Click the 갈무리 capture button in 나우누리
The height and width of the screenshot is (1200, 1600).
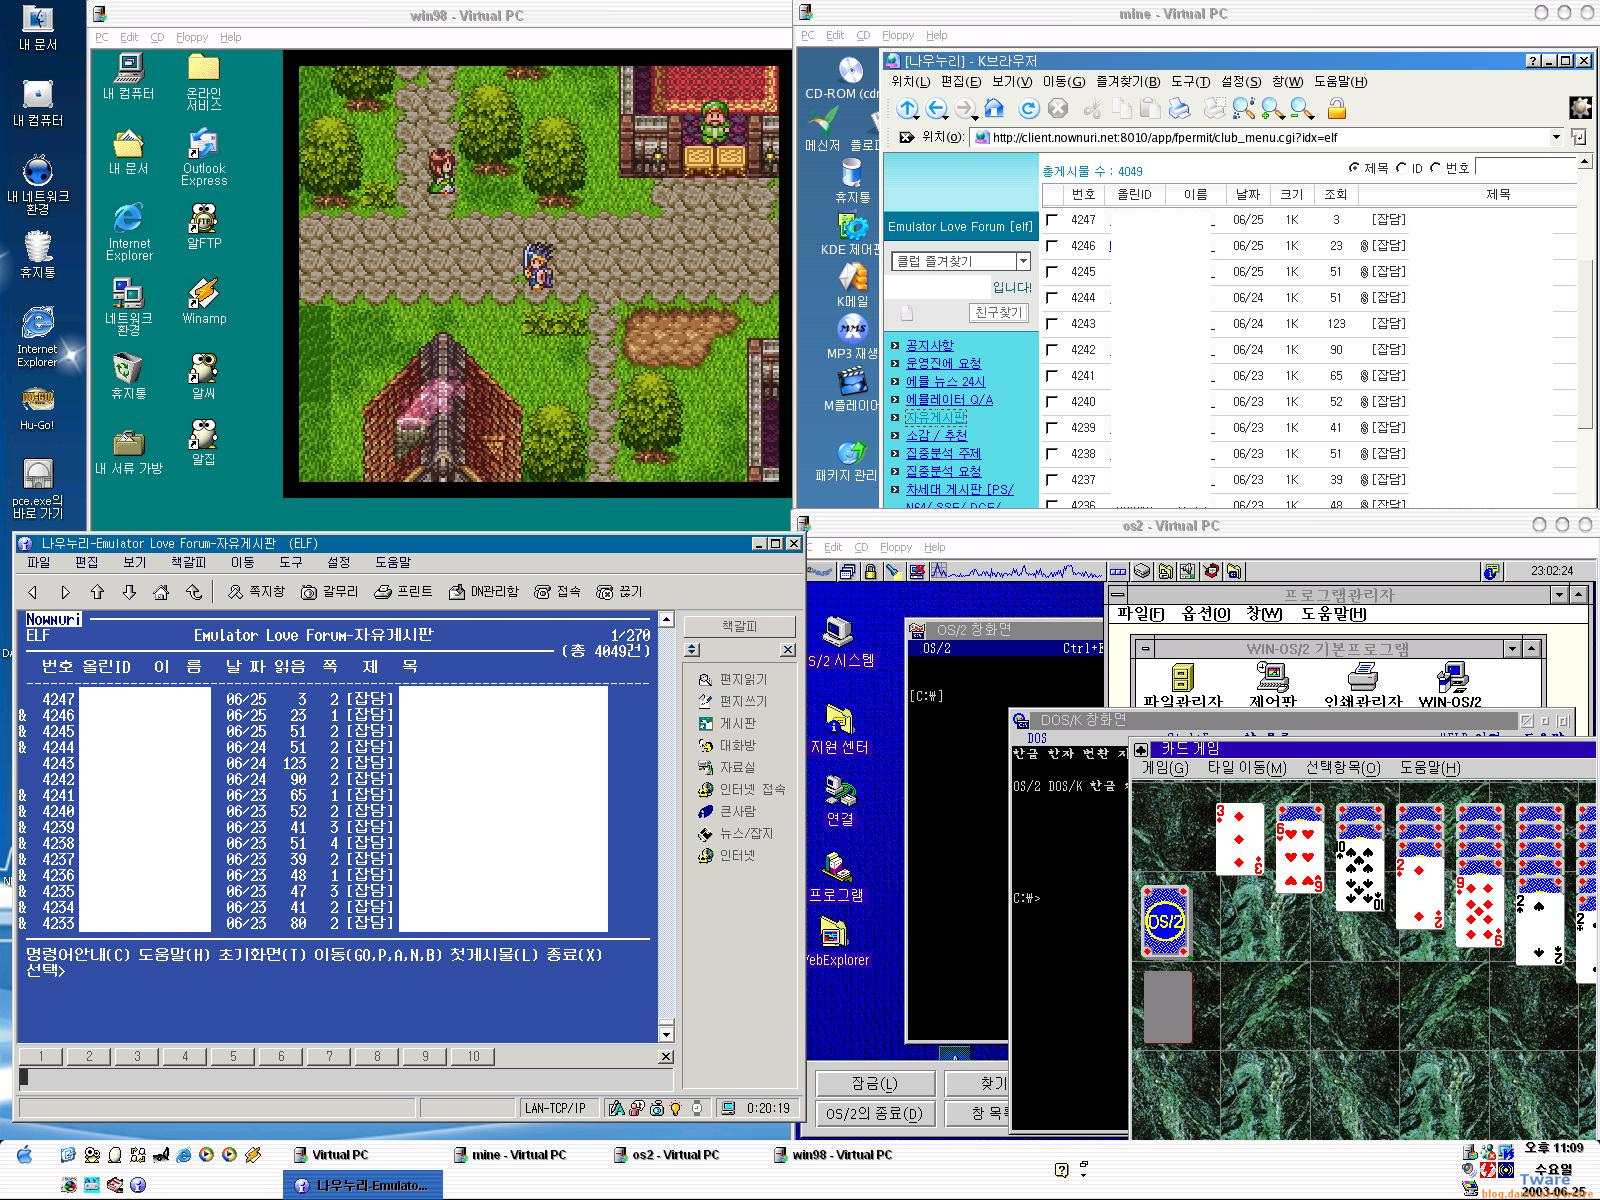pyautogui.click(x=330, y=592)
